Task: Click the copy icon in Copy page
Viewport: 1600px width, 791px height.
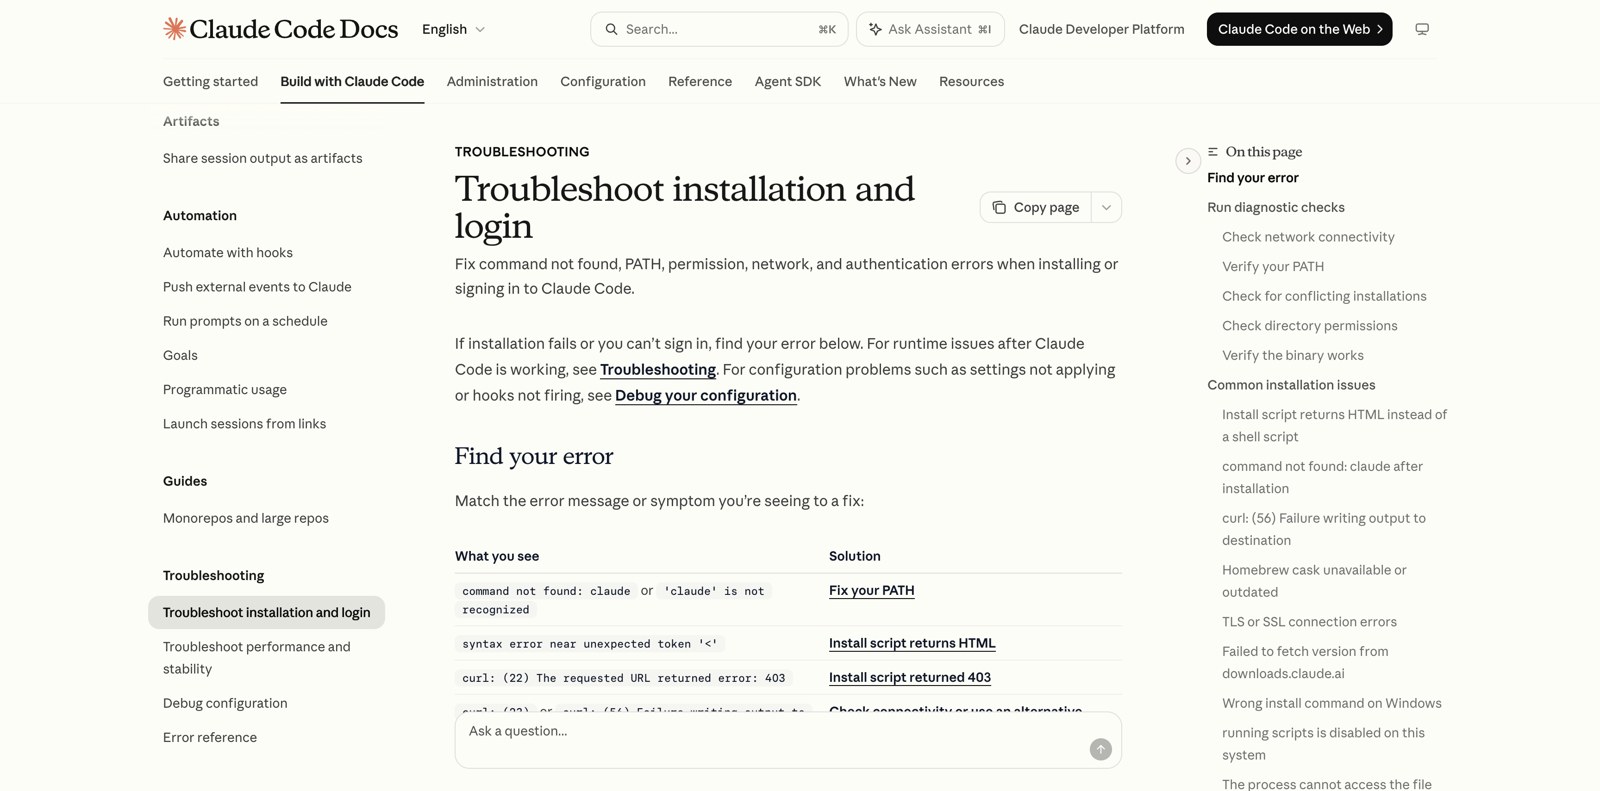Action: 999,207
